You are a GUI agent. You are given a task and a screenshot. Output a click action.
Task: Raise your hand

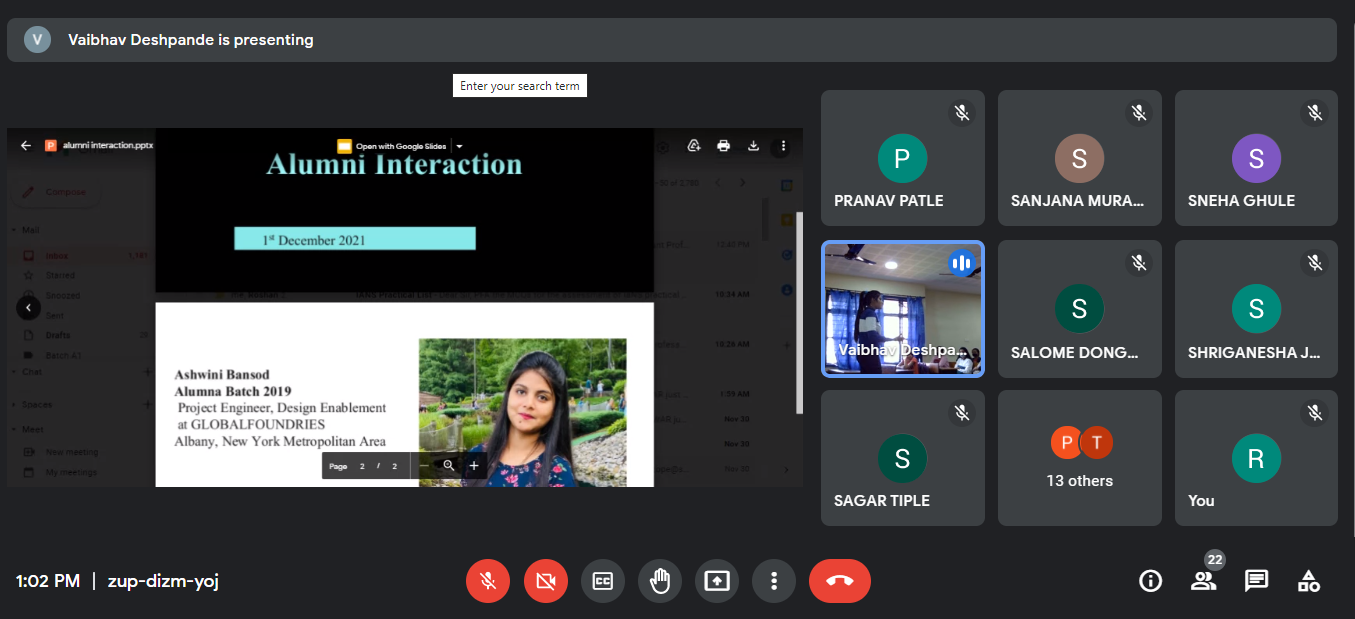tap(659, 581)
